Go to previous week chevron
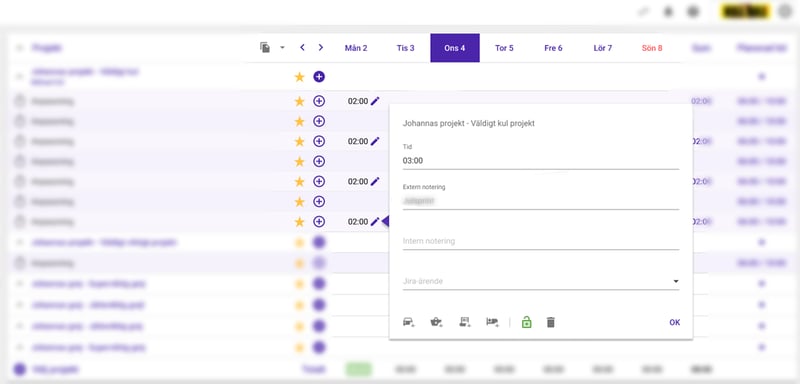Viewport: 800px width, 384px height. tap(302, 47)
